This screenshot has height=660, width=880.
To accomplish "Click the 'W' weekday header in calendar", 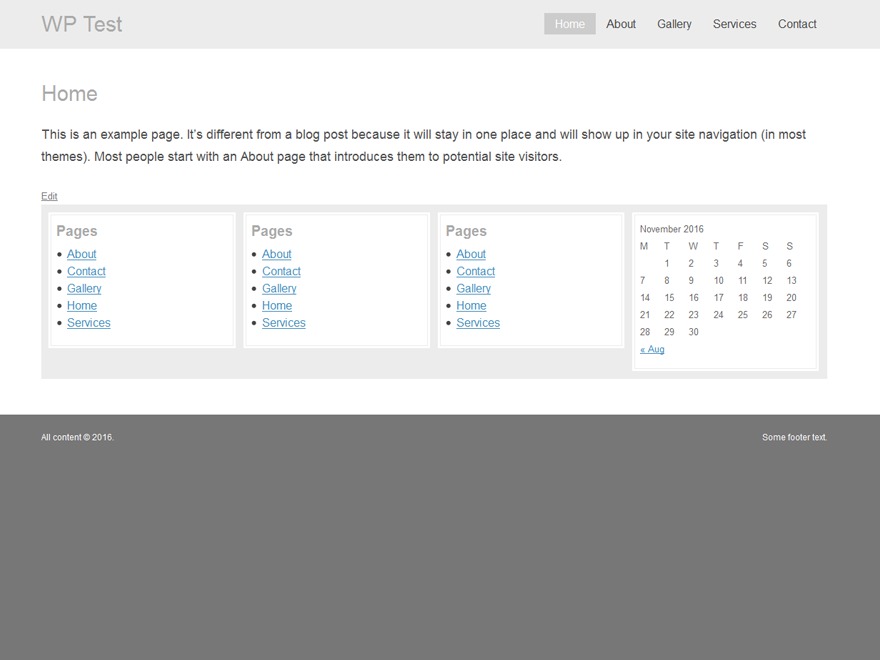I will point(693,246).
